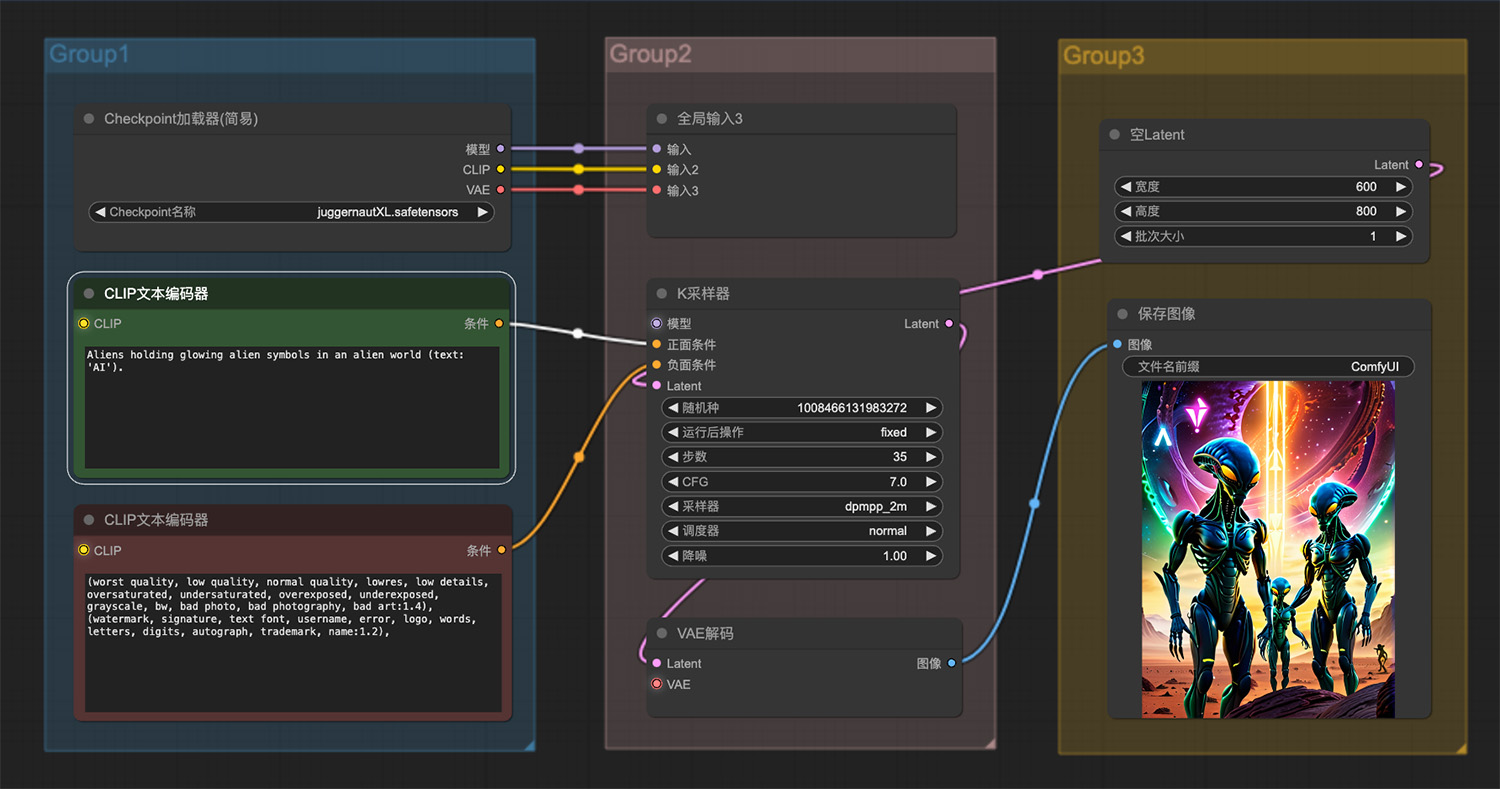
Task: Decrease 降噪 with its left arrow
Action: click(x=673, y=556)
